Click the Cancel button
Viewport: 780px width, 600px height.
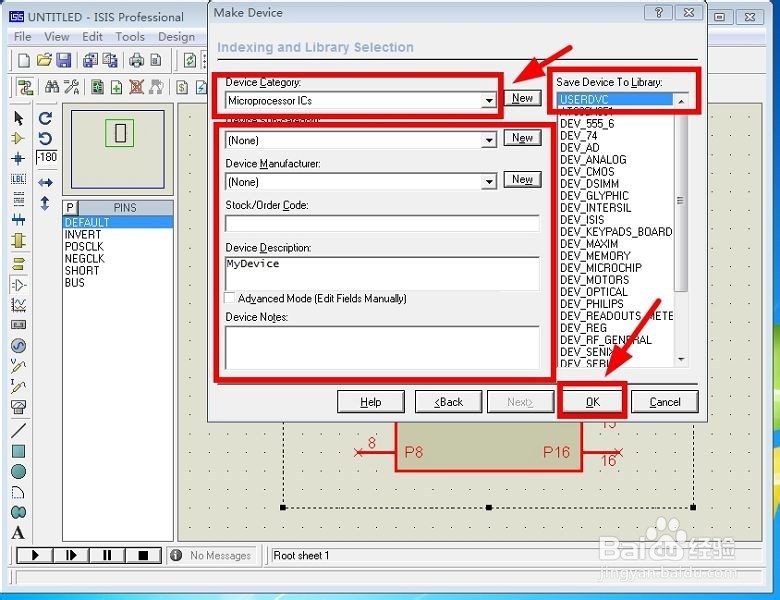click(x=665, y=401)
